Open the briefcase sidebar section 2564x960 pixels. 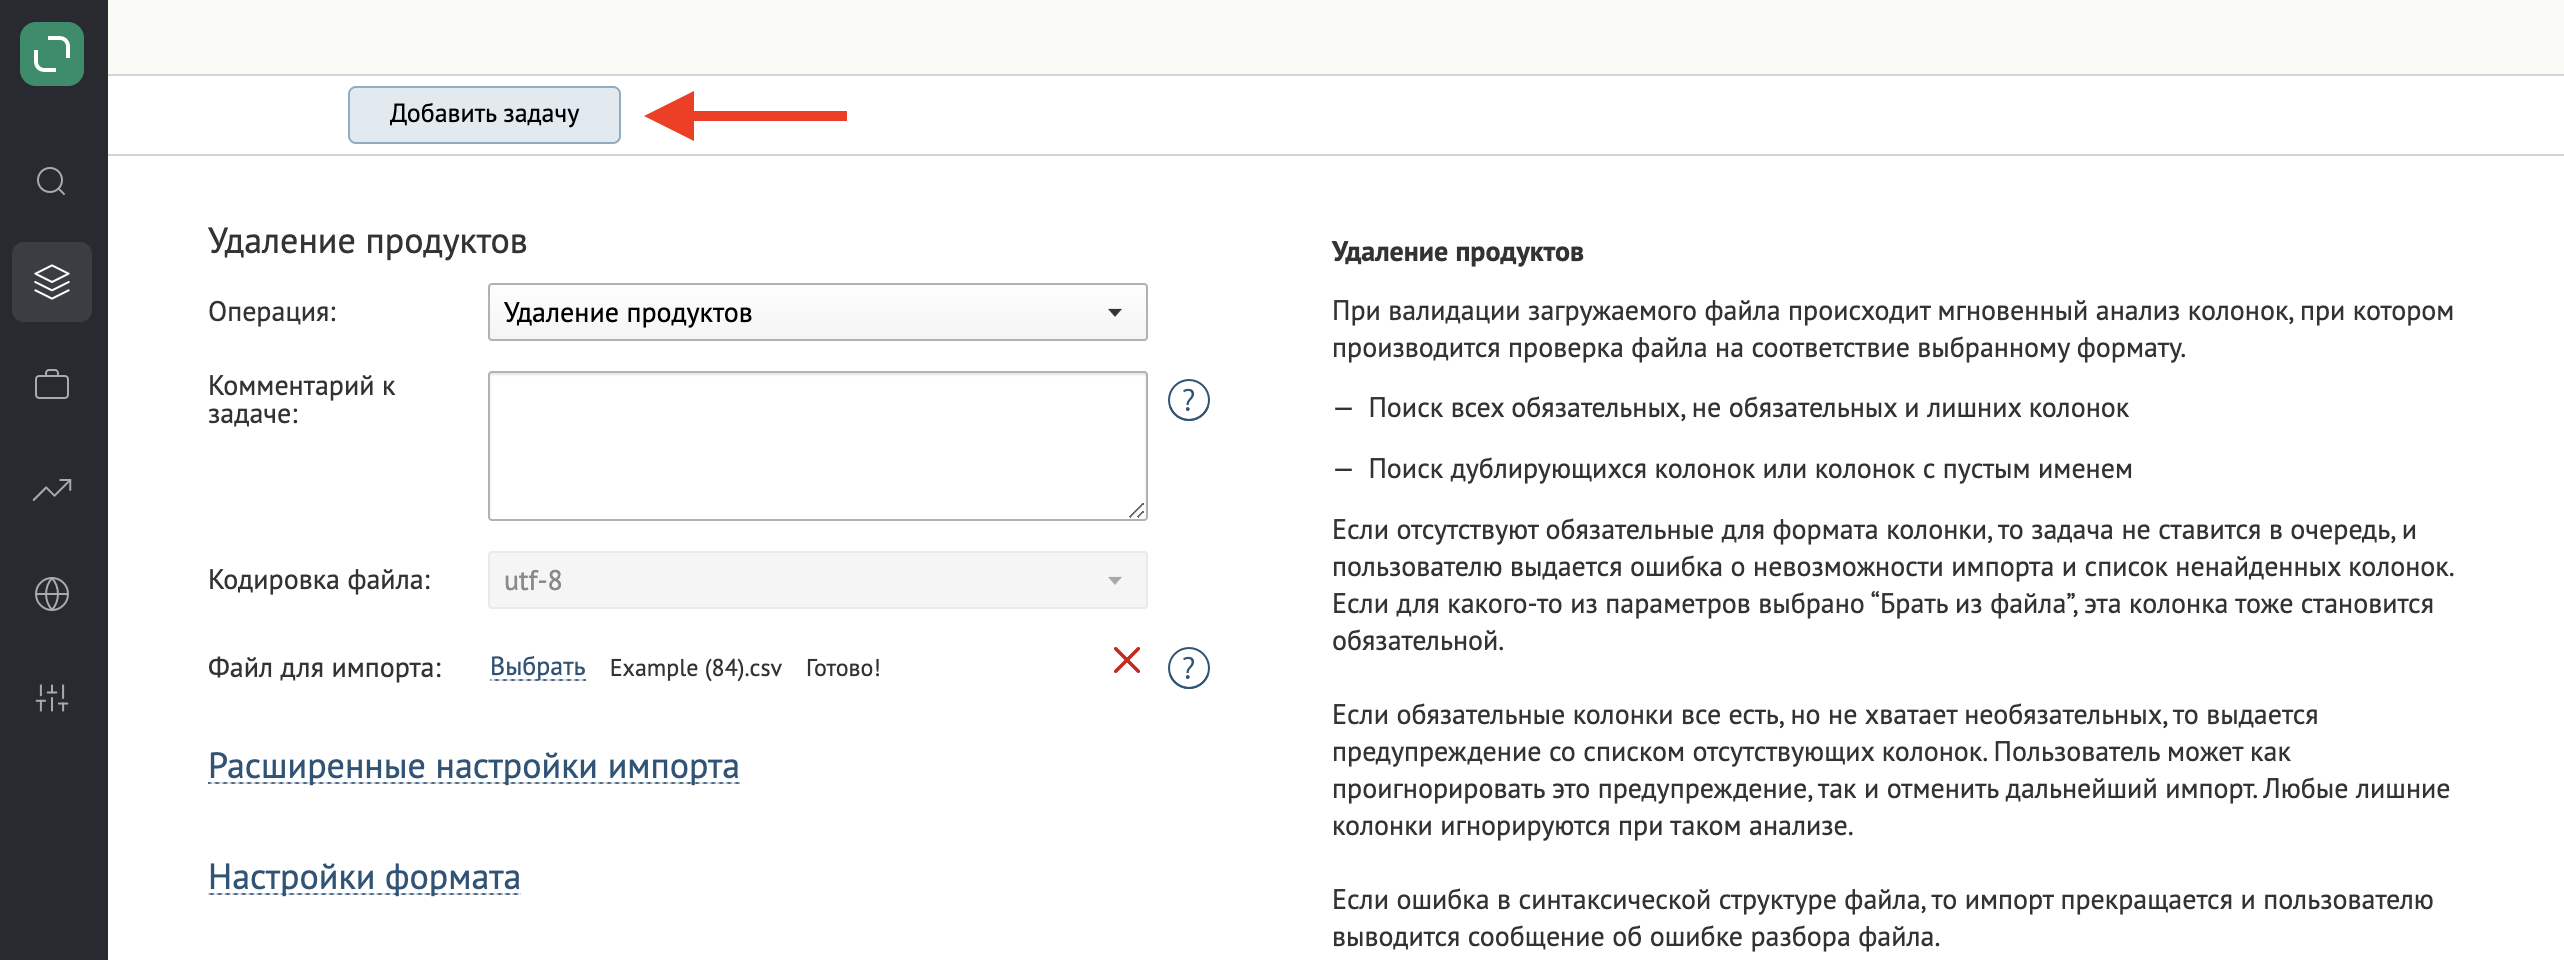52,385
